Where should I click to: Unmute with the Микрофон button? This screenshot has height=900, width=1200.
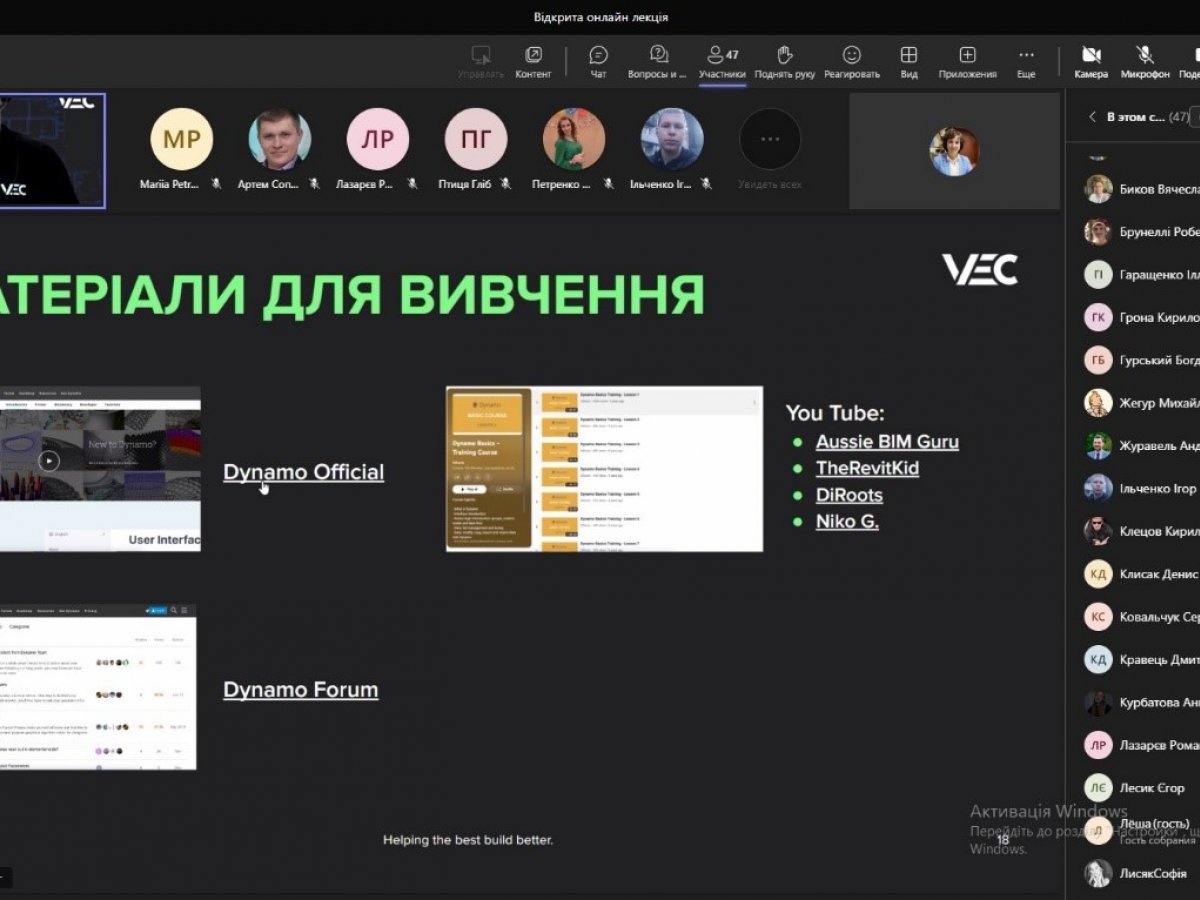pyautogui.click(x=1145, y=61)
